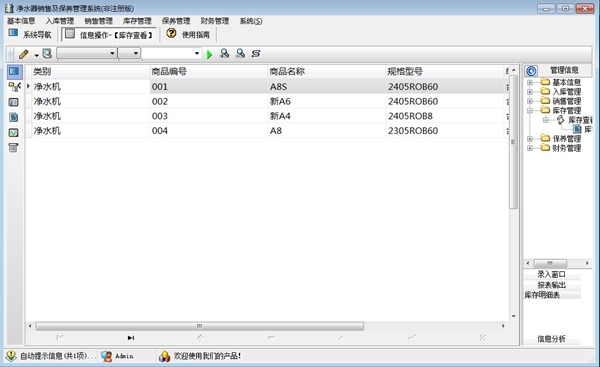Click the blue back arrow beside 管理信息
The image size is (600, 367).
tap(531, 71)
